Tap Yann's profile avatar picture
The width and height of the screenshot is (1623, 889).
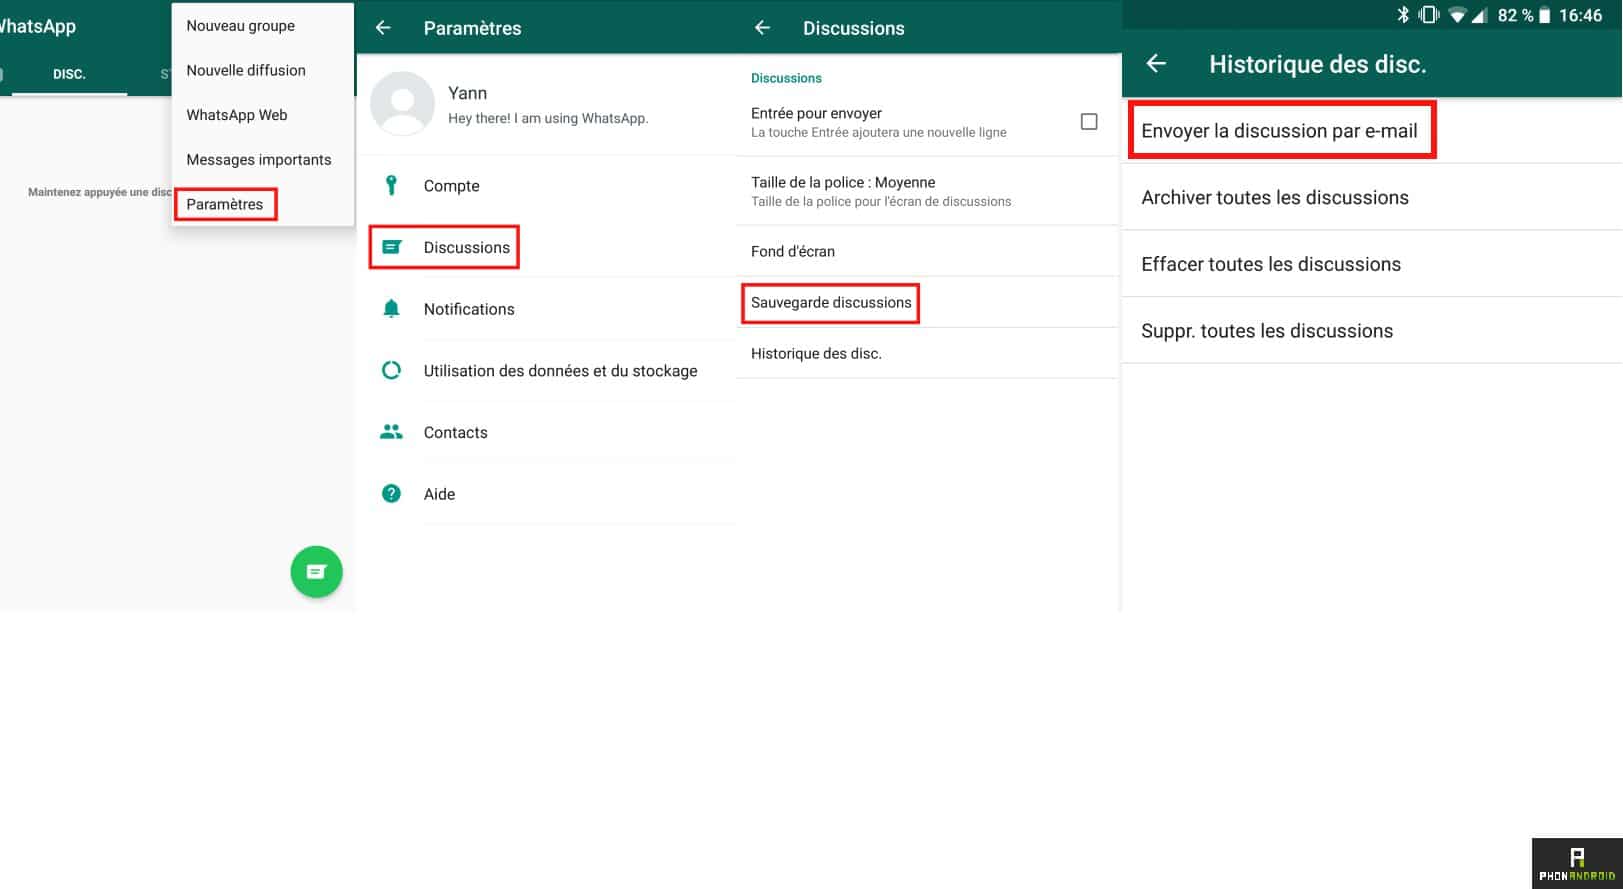pyautogui.click(x=402, y=103)
